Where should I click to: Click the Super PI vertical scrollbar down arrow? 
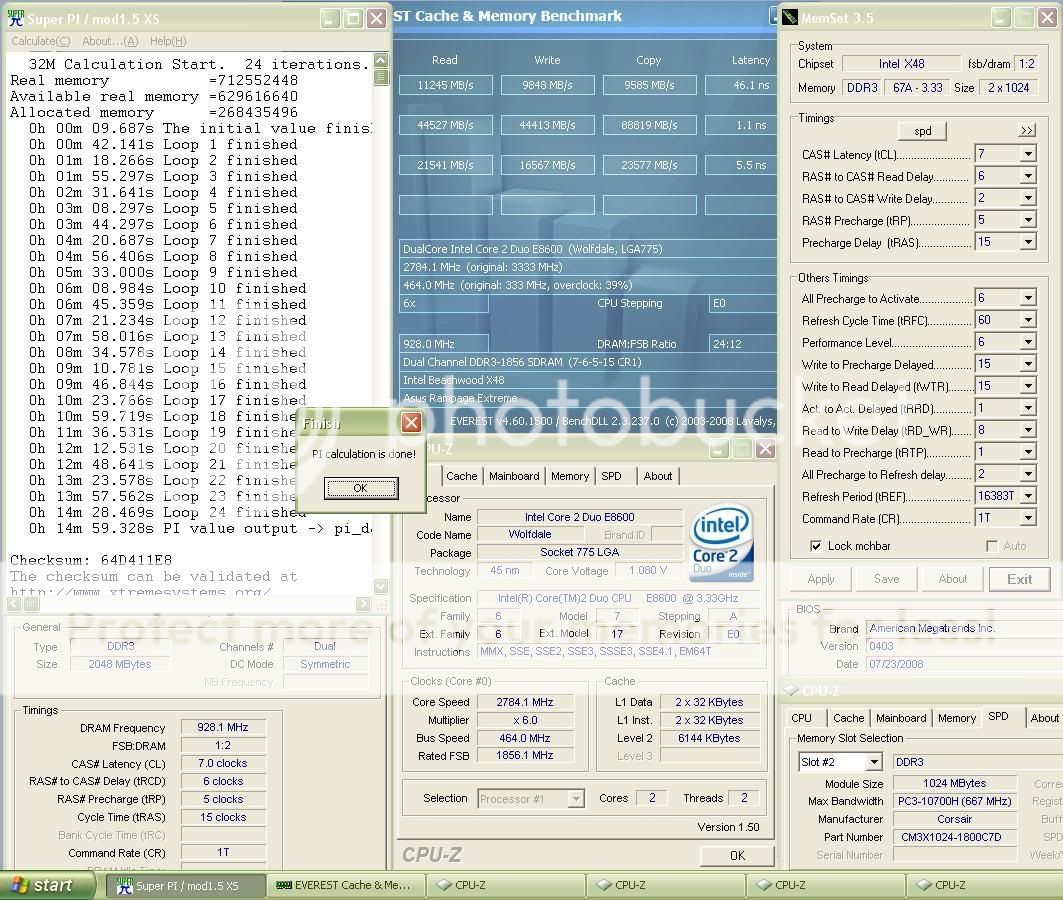coord(381,586)
